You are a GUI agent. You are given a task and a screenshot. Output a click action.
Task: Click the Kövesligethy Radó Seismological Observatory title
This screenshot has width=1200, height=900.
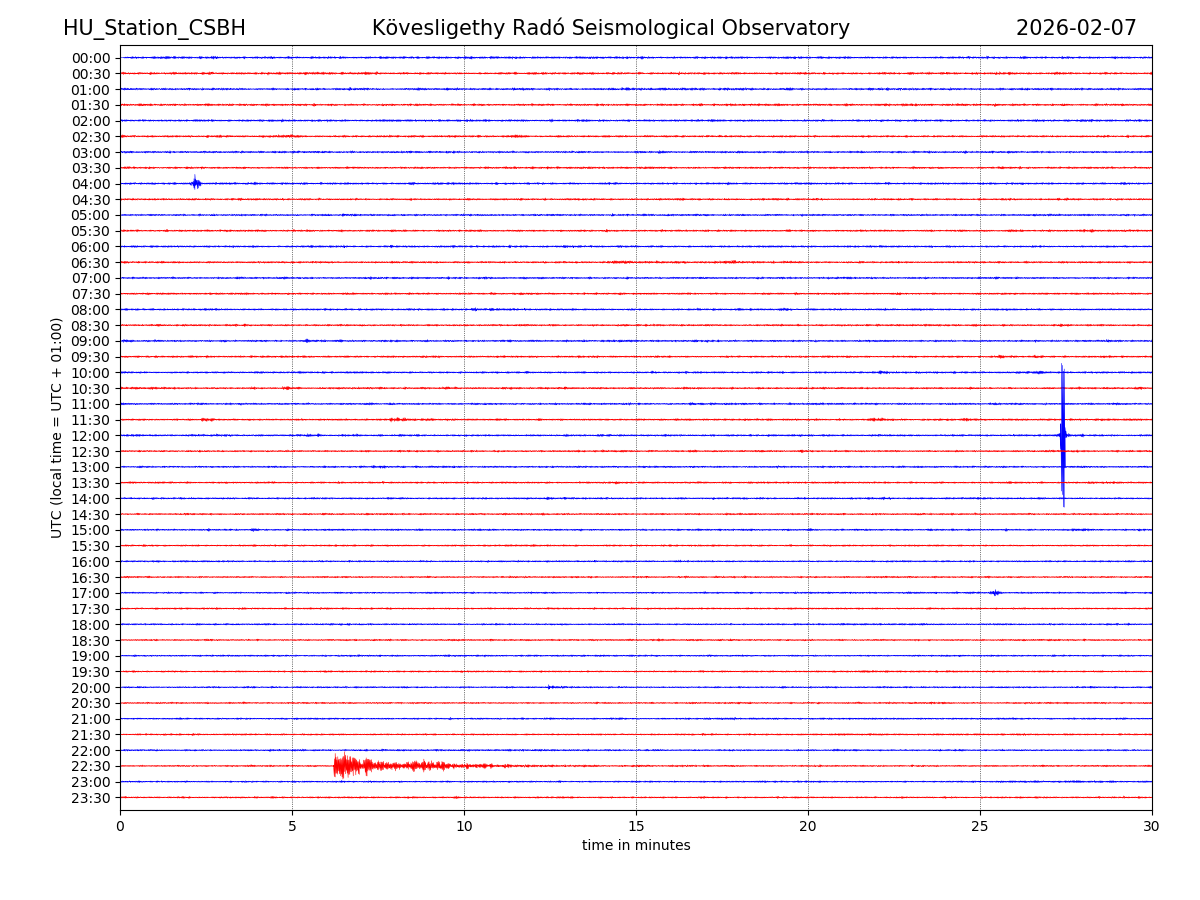(610, 28)
